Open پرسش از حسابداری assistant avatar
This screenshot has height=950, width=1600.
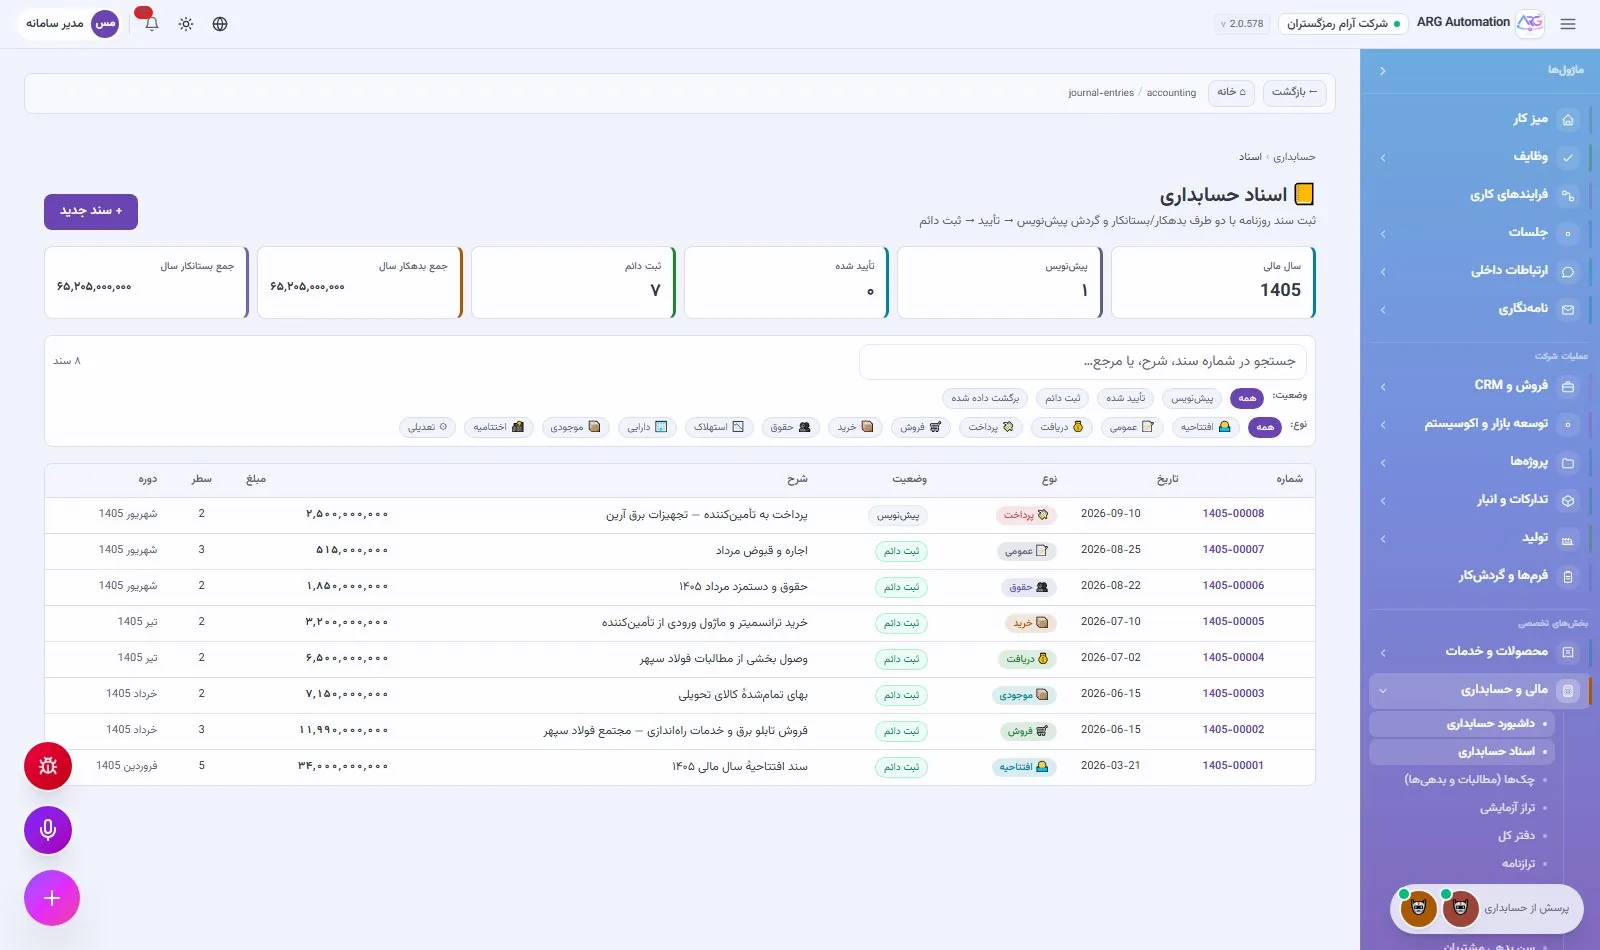click(x=1460, y=908)
